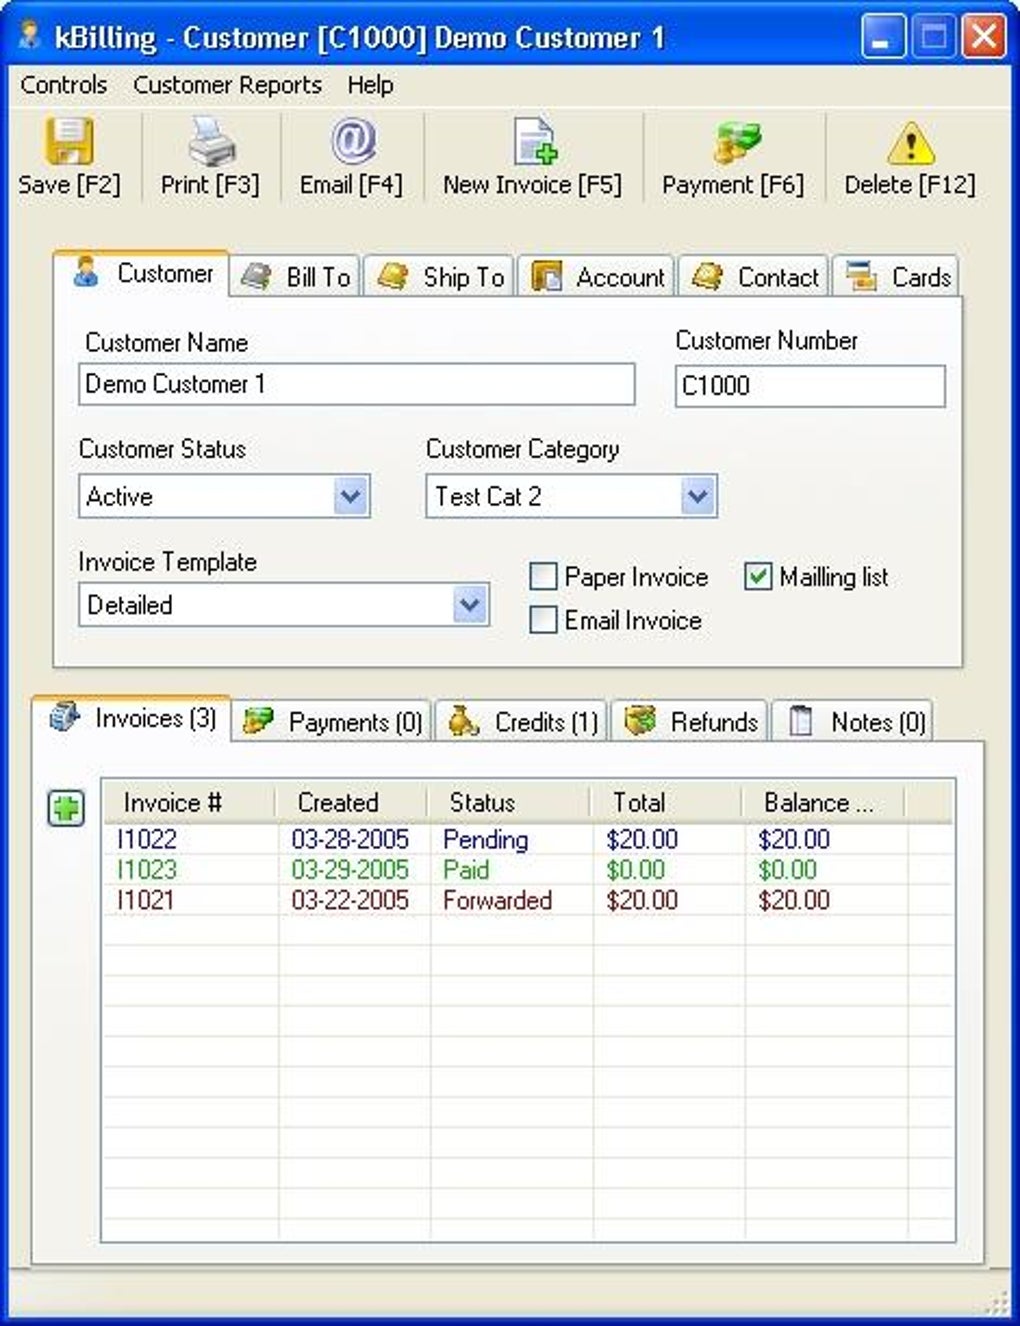
Task: Click the Email @ icon
Action: tap(353, 141)
